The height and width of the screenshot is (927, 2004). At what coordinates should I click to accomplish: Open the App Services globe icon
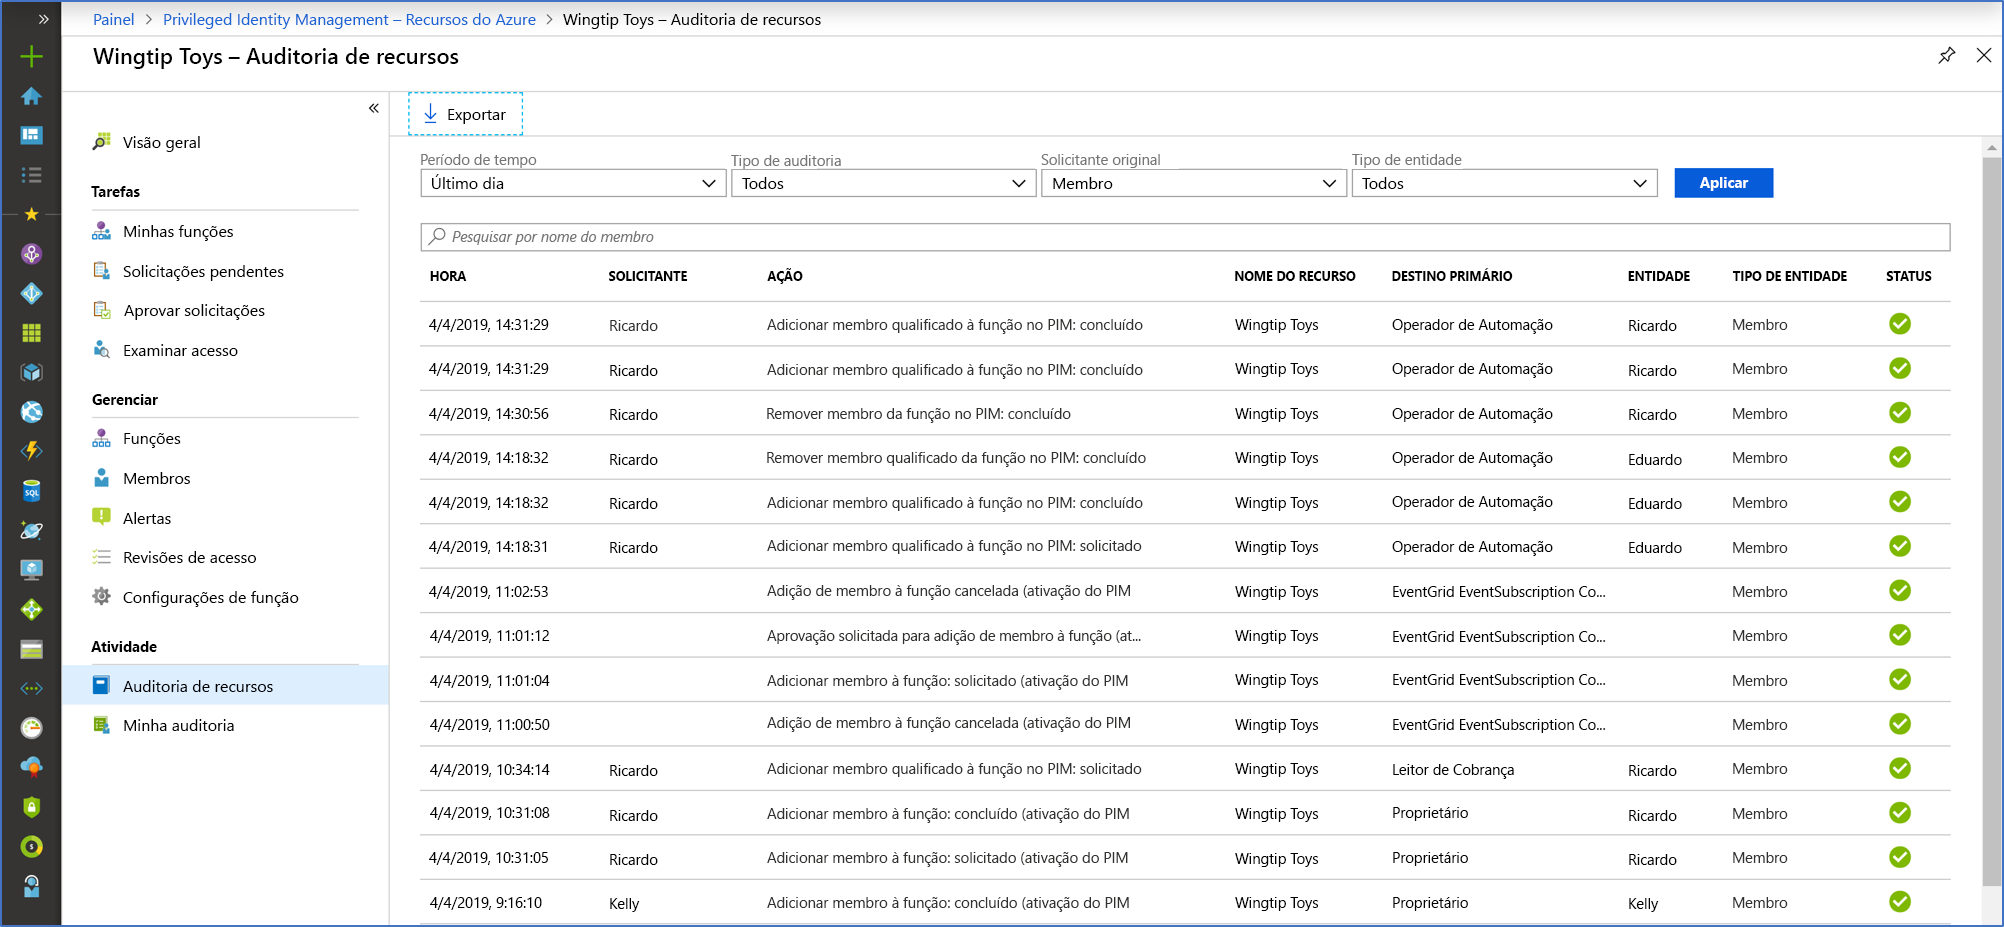tap(32, 412)
